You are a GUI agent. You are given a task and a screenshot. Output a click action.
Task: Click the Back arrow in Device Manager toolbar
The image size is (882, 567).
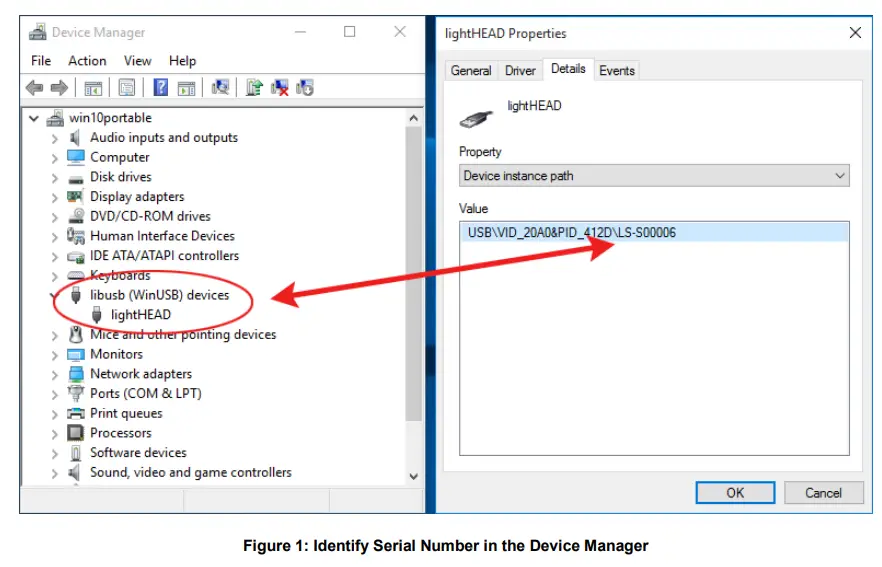point(35,88)
